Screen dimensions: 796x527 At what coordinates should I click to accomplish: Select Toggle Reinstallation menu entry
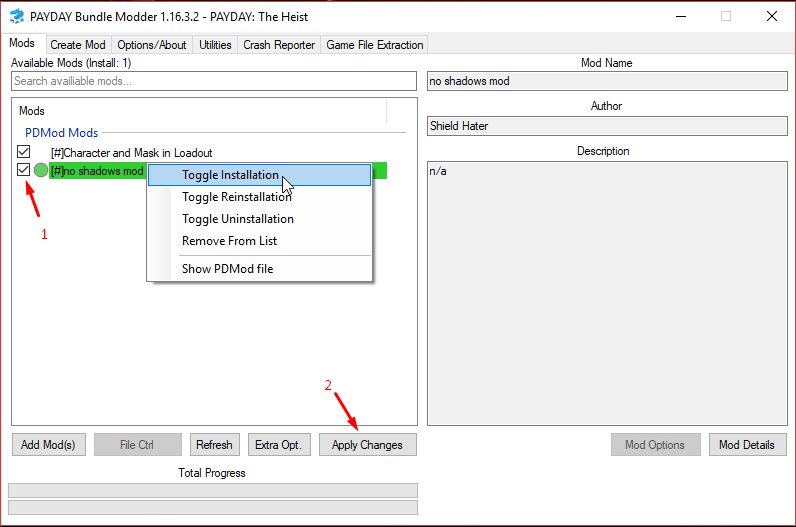pyautogui.click(x=259, y=197)
